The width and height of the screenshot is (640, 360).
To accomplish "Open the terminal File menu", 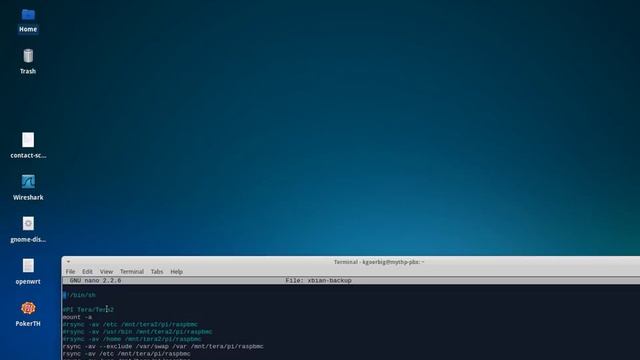I will click(x=70, y=271).
